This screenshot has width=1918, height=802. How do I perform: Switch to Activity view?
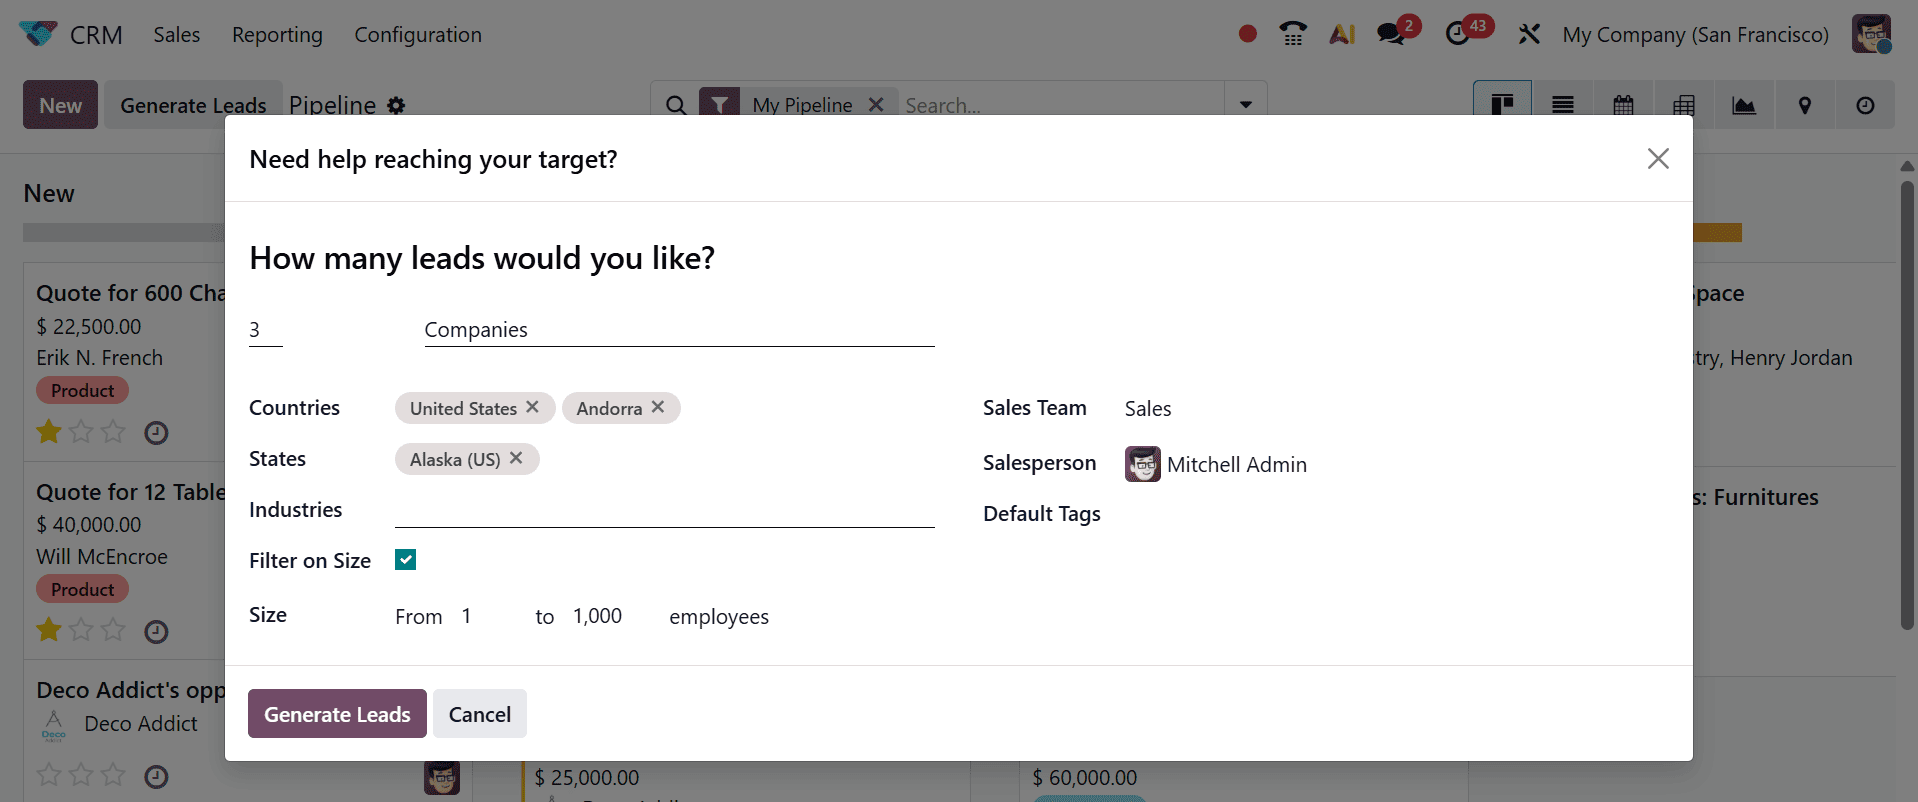pyautogui.click(x=1865, y=105)
